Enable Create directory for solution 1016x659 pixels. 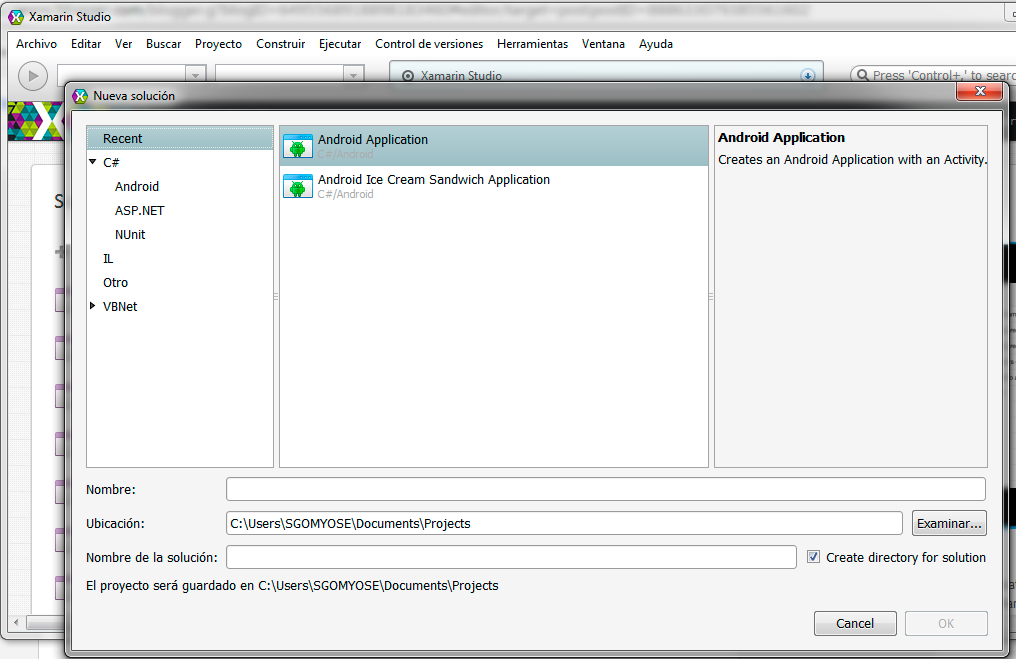[814, 557]
